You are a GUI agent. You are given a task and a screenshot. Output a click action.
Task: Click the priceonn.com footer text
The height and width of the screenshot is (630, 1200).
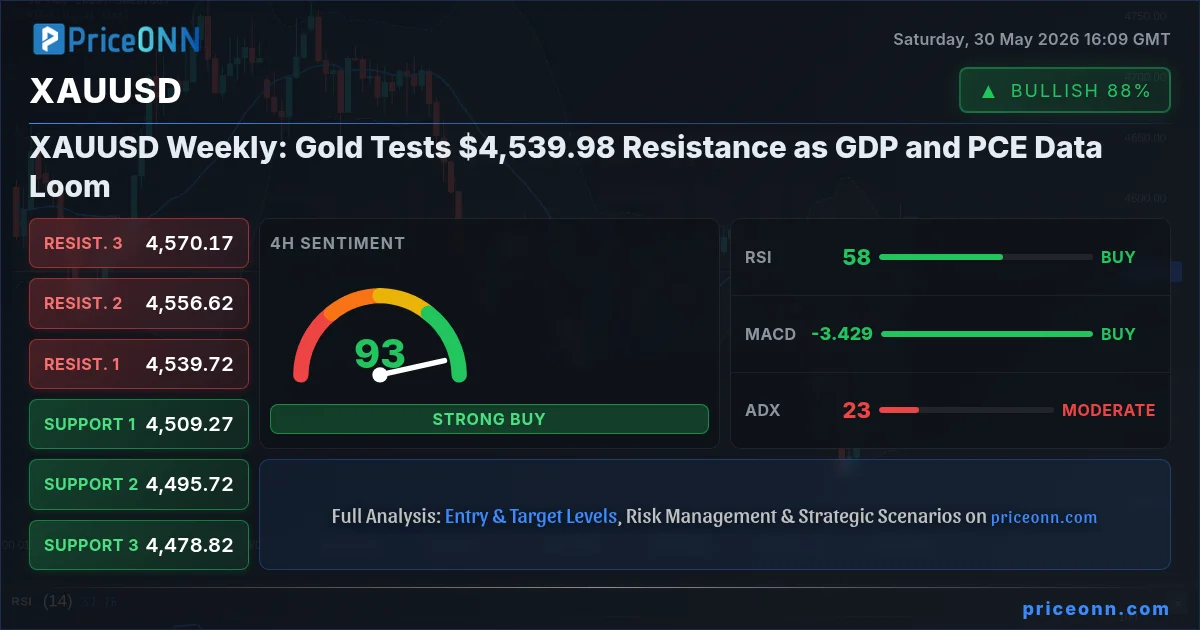(x=1096, y=608)
